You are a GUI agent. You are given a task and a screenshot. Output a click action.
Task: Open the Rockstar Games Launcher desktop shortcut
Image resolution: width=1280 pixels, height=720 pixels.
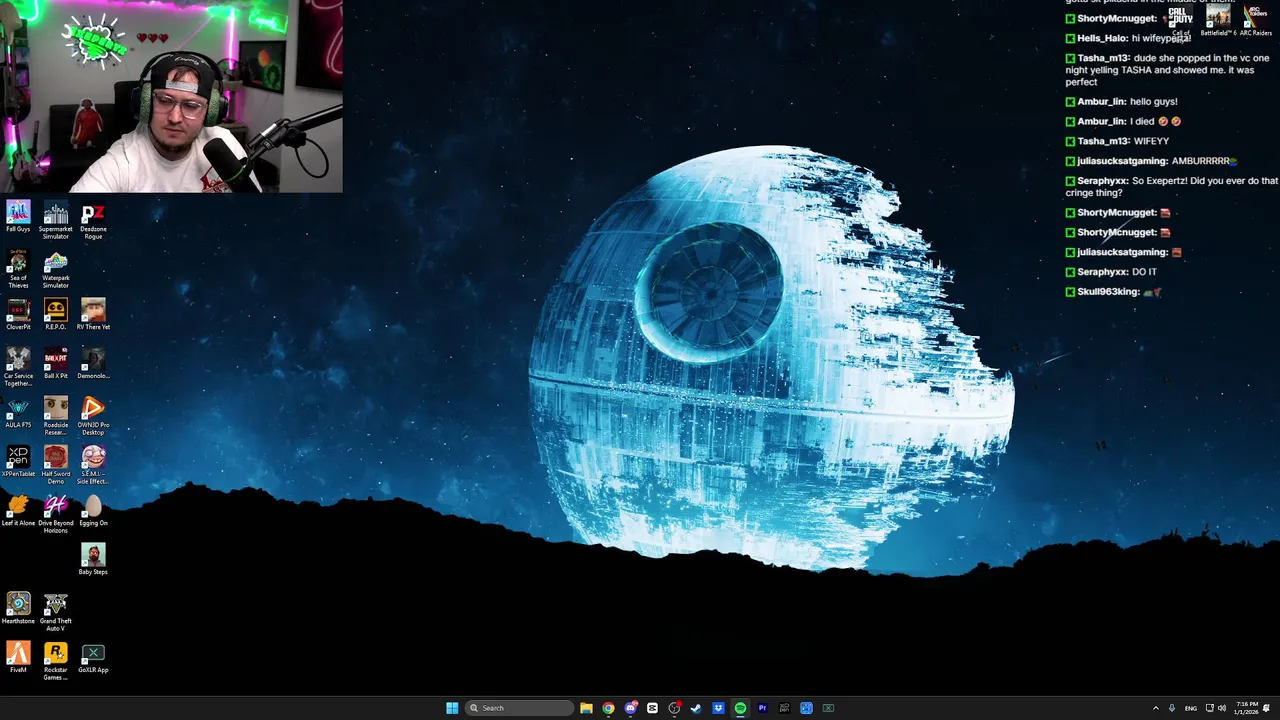pos(56,661)
